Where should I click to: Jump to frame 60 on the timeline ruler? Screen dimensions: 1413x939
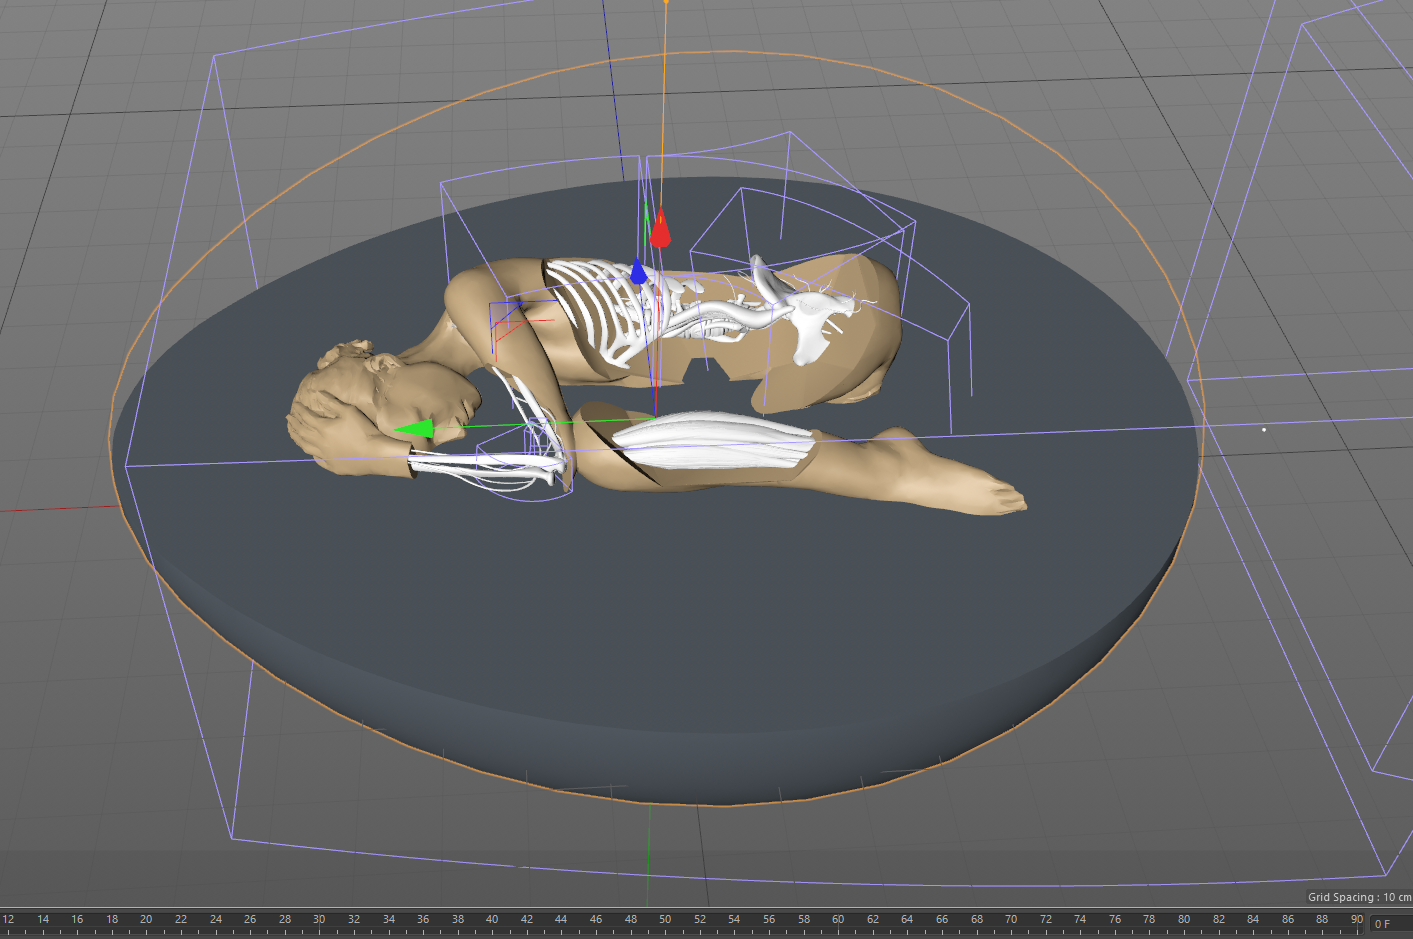pyautogui.click(x=838, y=919)
